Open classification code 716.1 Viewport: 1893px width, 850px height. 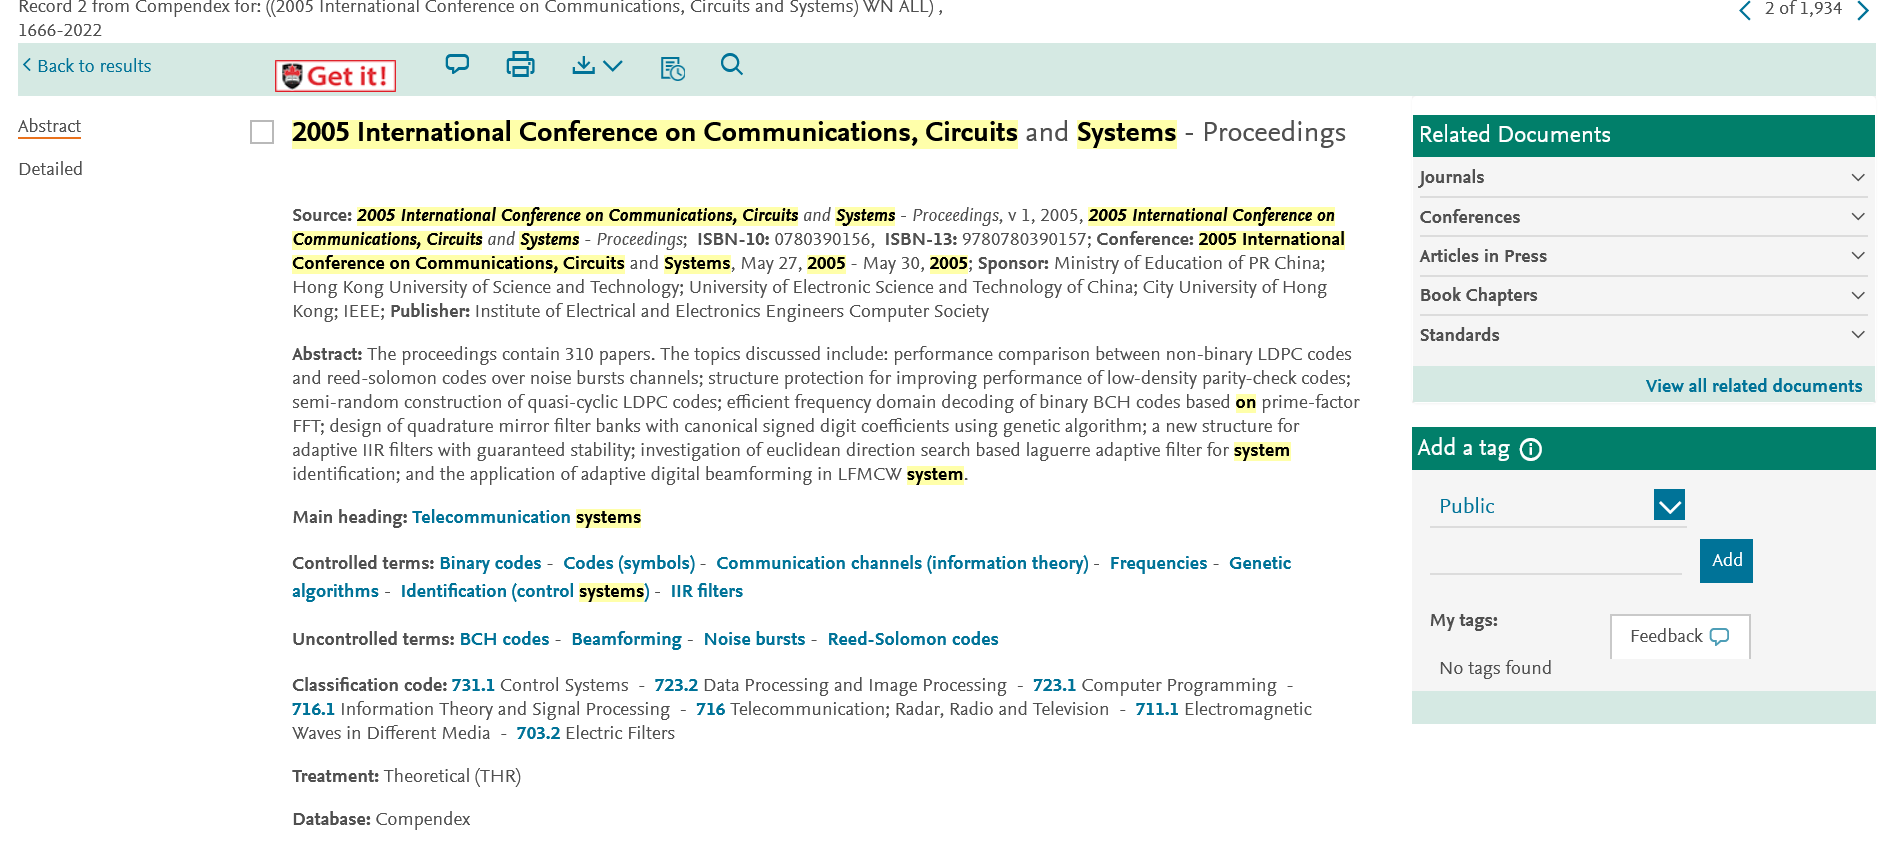[313, 709]
